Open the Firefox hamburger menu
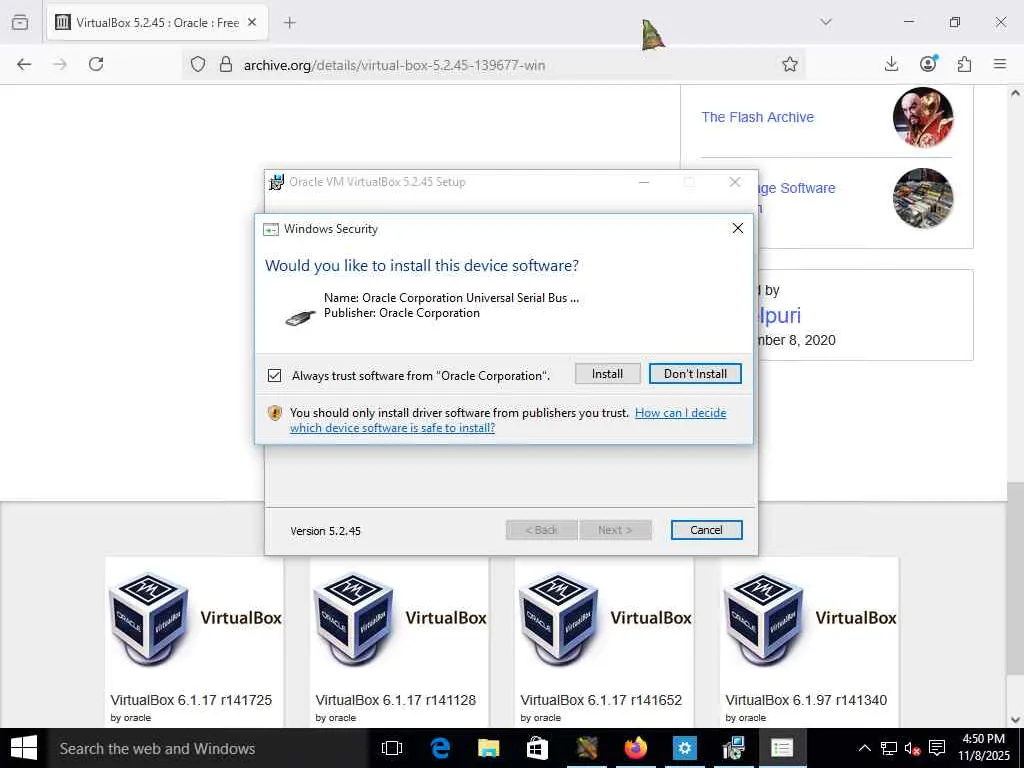This screenshot has width=1024, height=768. click(1000, 64)
